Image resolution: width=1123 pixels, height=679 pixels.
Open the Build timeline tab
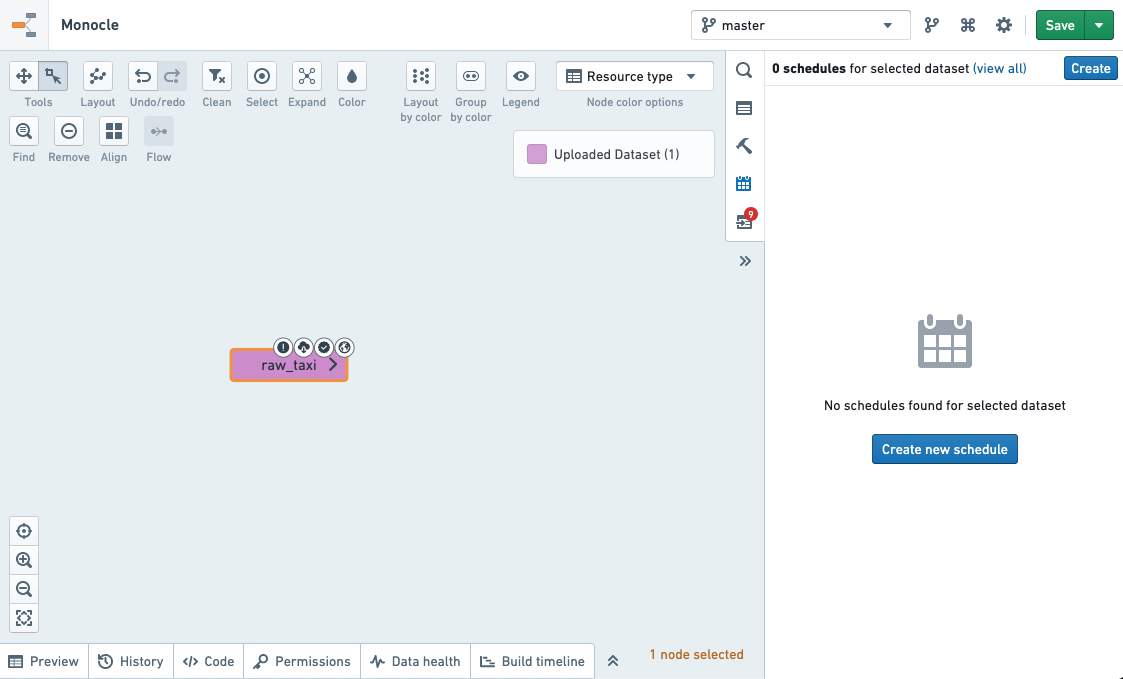(x=532, y=661)
